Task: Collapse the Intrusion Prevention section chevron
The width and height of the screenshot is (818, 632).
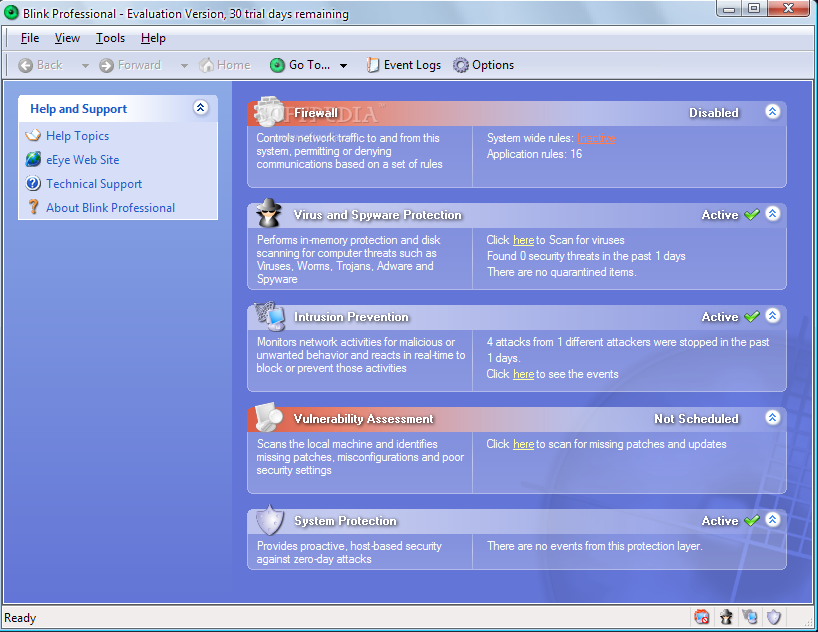Action: tap(773, 315)
